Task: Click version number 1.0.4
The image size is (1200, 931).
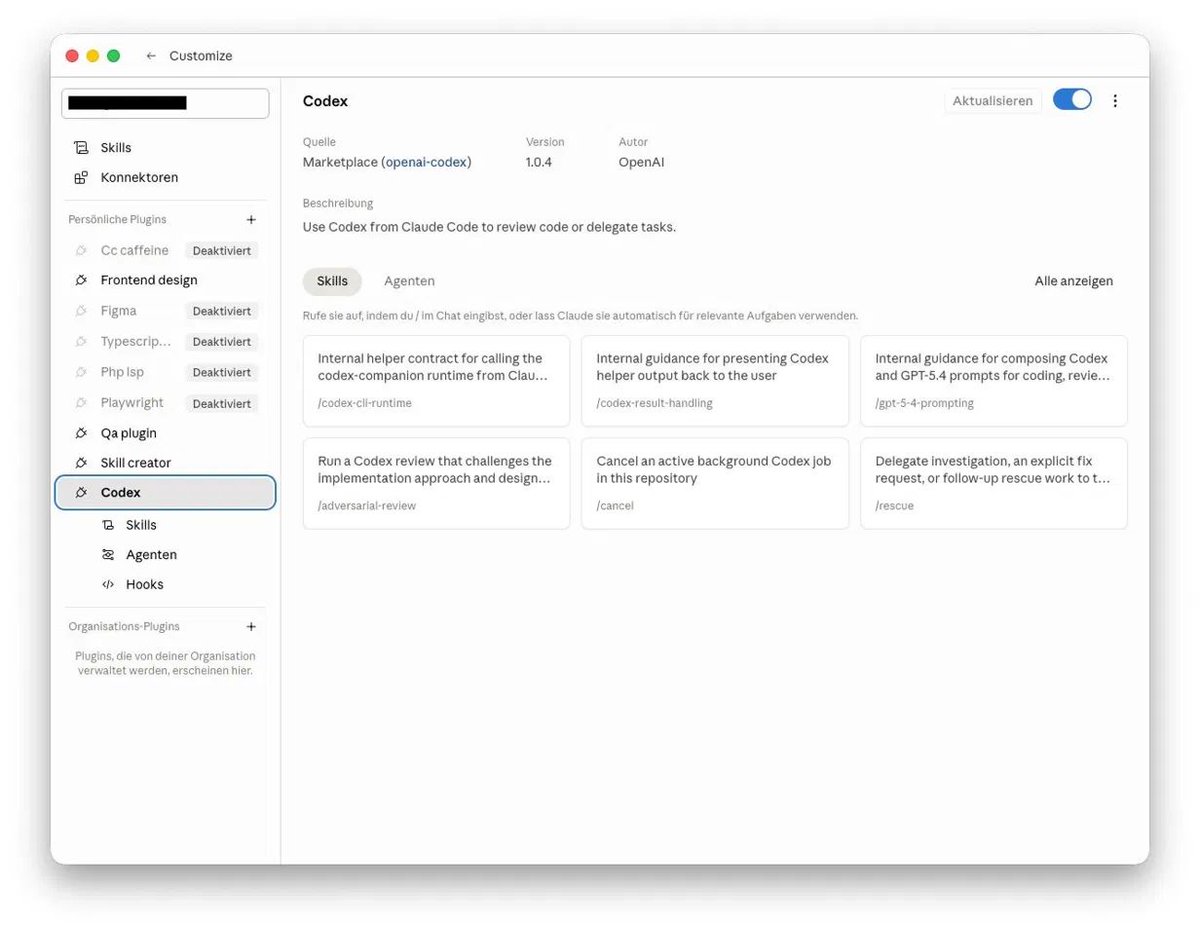Action: 539,162
